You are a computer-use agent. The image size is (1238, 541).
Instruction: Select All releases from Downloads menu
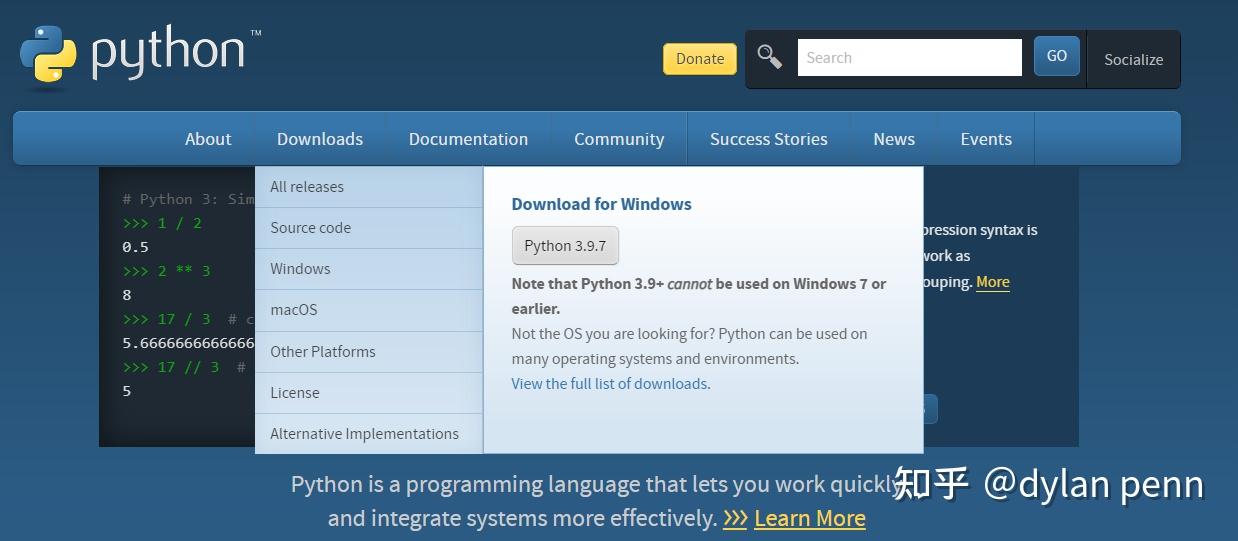pos(307,187)
